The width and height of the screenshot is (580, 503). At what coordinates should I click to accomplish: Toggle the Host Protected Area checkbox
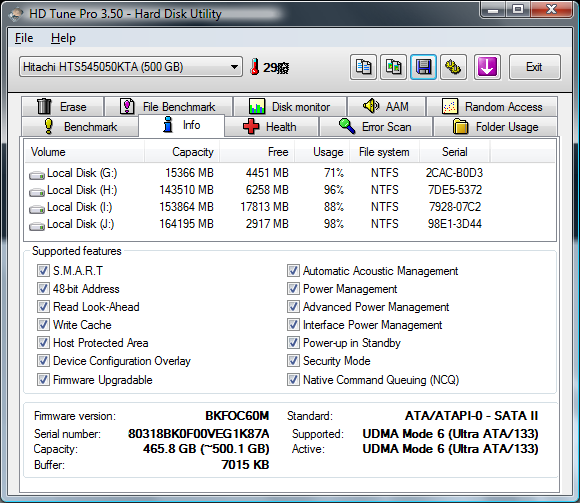[x=43, y=342]
